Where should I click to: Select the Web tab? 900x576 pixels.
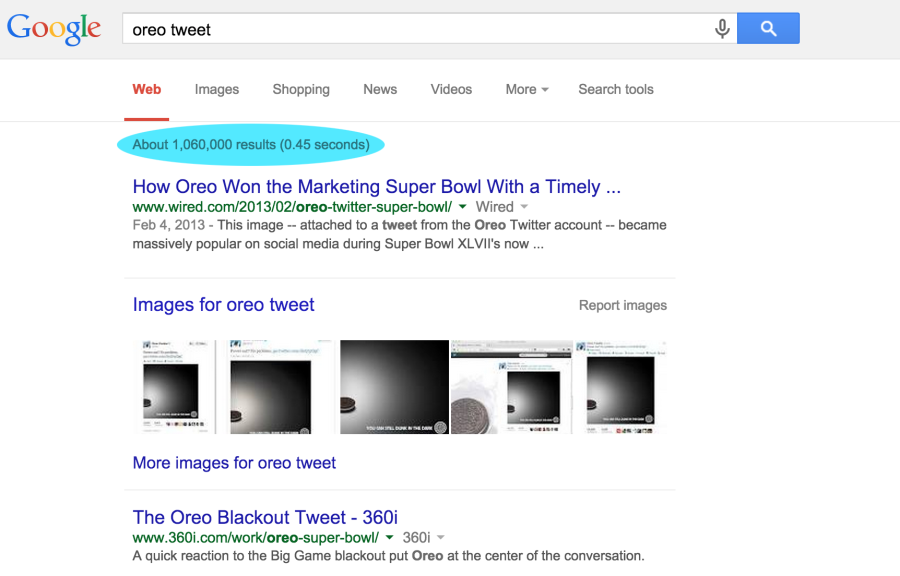[147, 89]
